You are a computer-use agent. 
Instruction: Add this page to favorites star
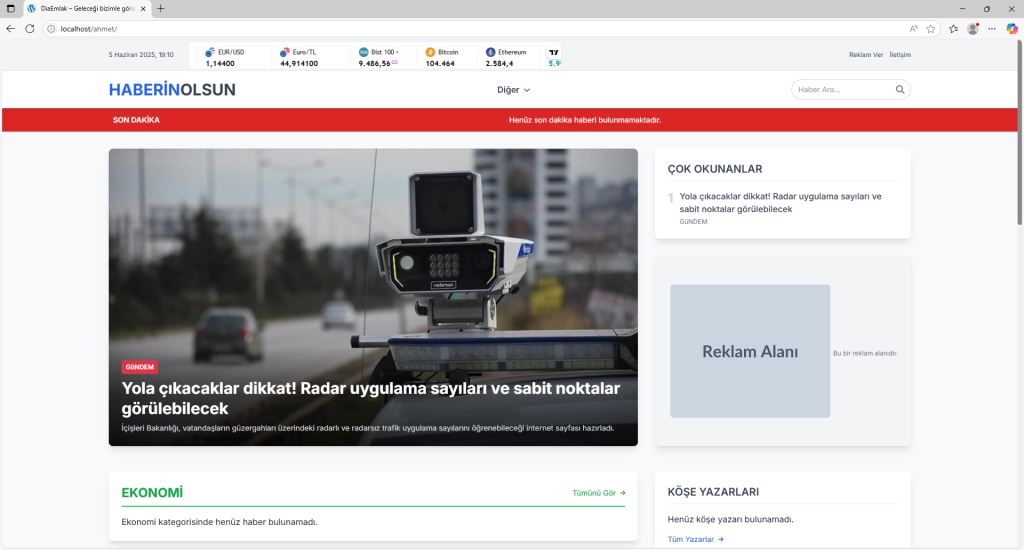pos(931,29)
